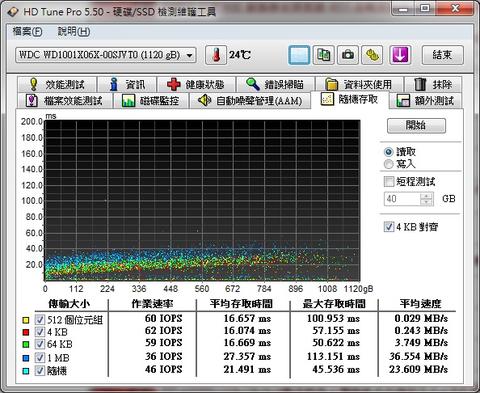Expand the WDC WD1001X06X drive dropdown
This screenshot has width=480, height=393.
[189, 55]
